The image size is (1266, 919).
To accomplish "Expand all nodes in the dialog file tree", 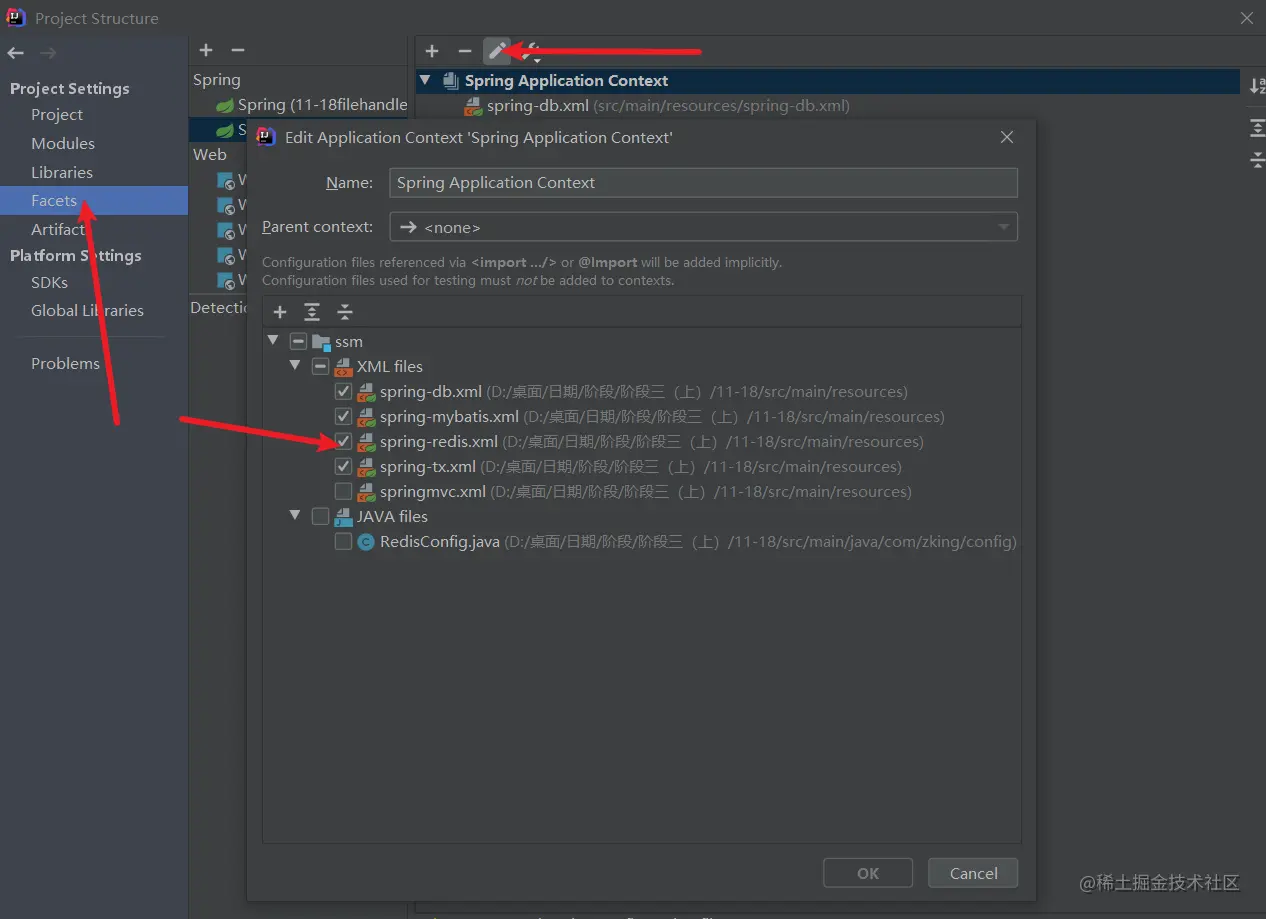I will 312,313.
